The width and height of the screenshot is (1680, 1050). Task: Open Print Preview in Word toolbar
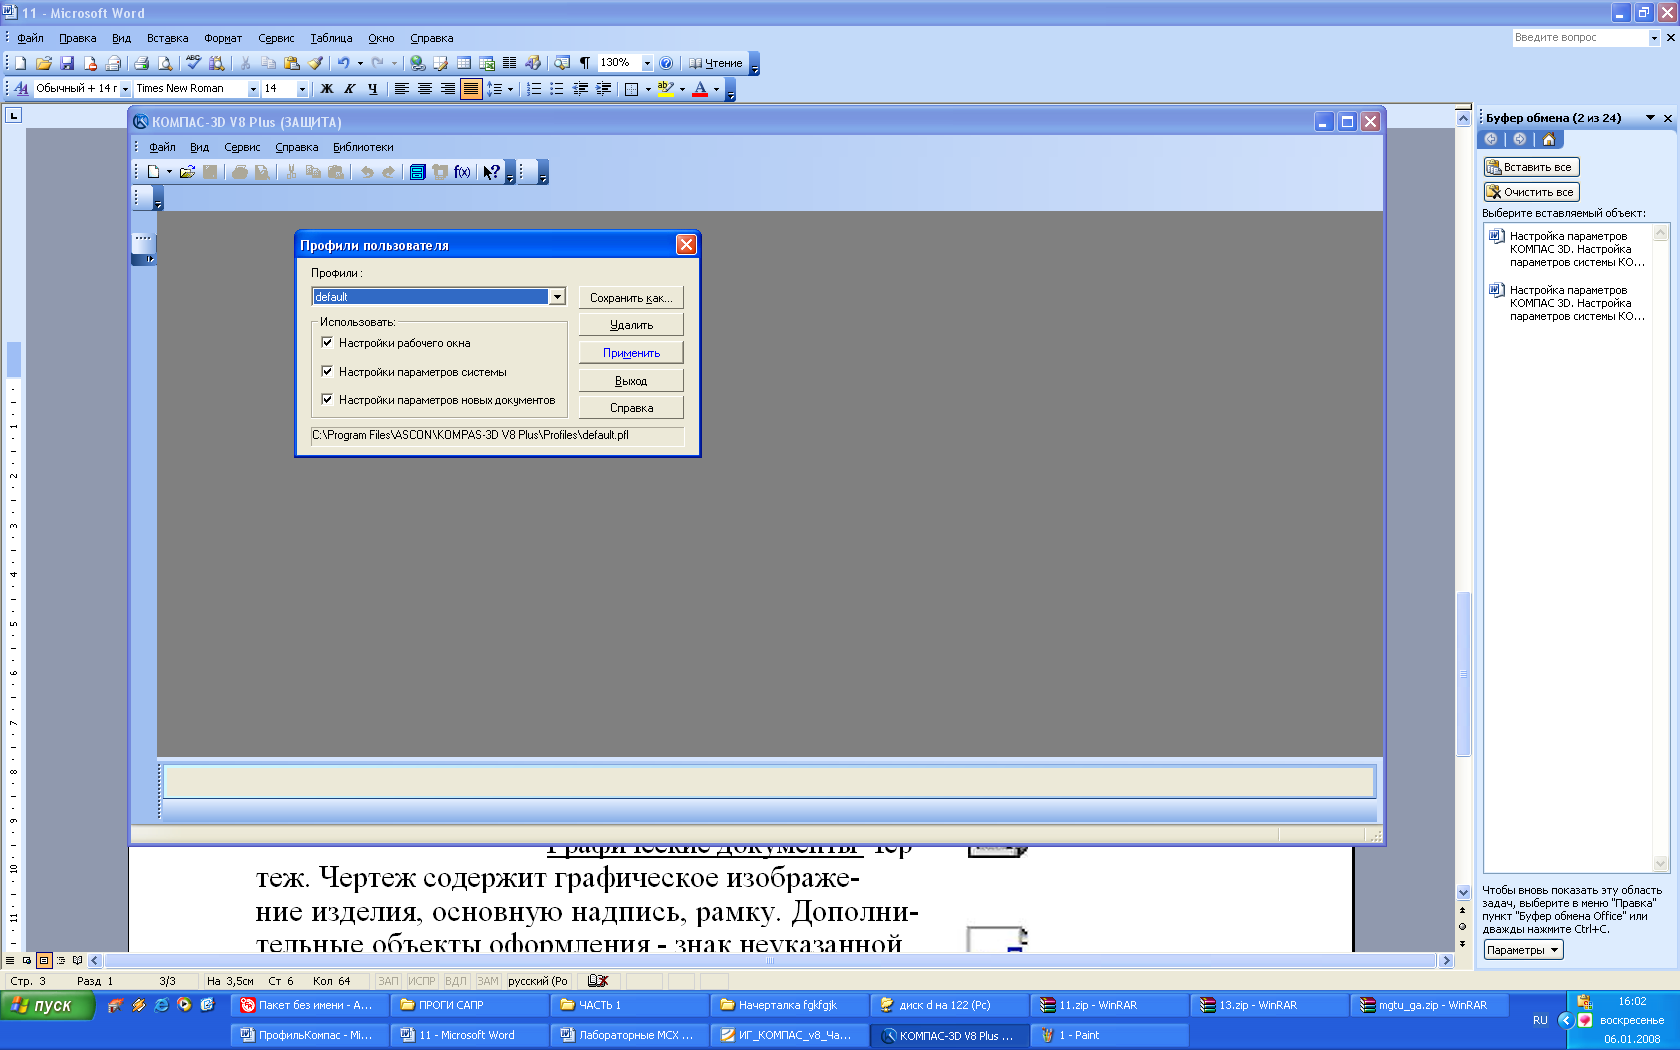(x=165, y=63)
